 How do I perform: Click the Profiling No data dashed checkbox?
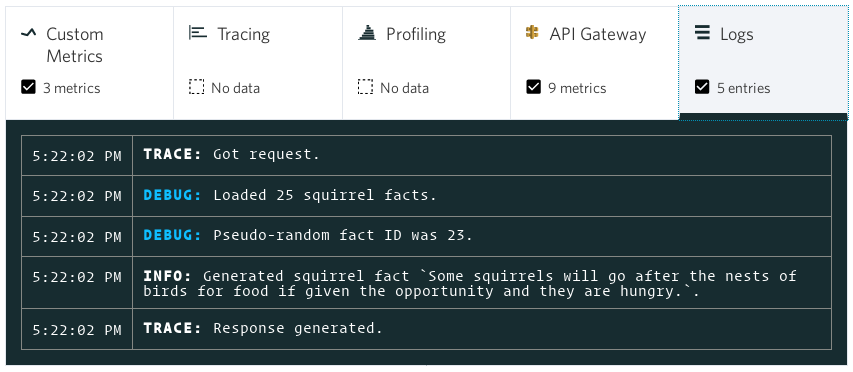coord(365,87)
